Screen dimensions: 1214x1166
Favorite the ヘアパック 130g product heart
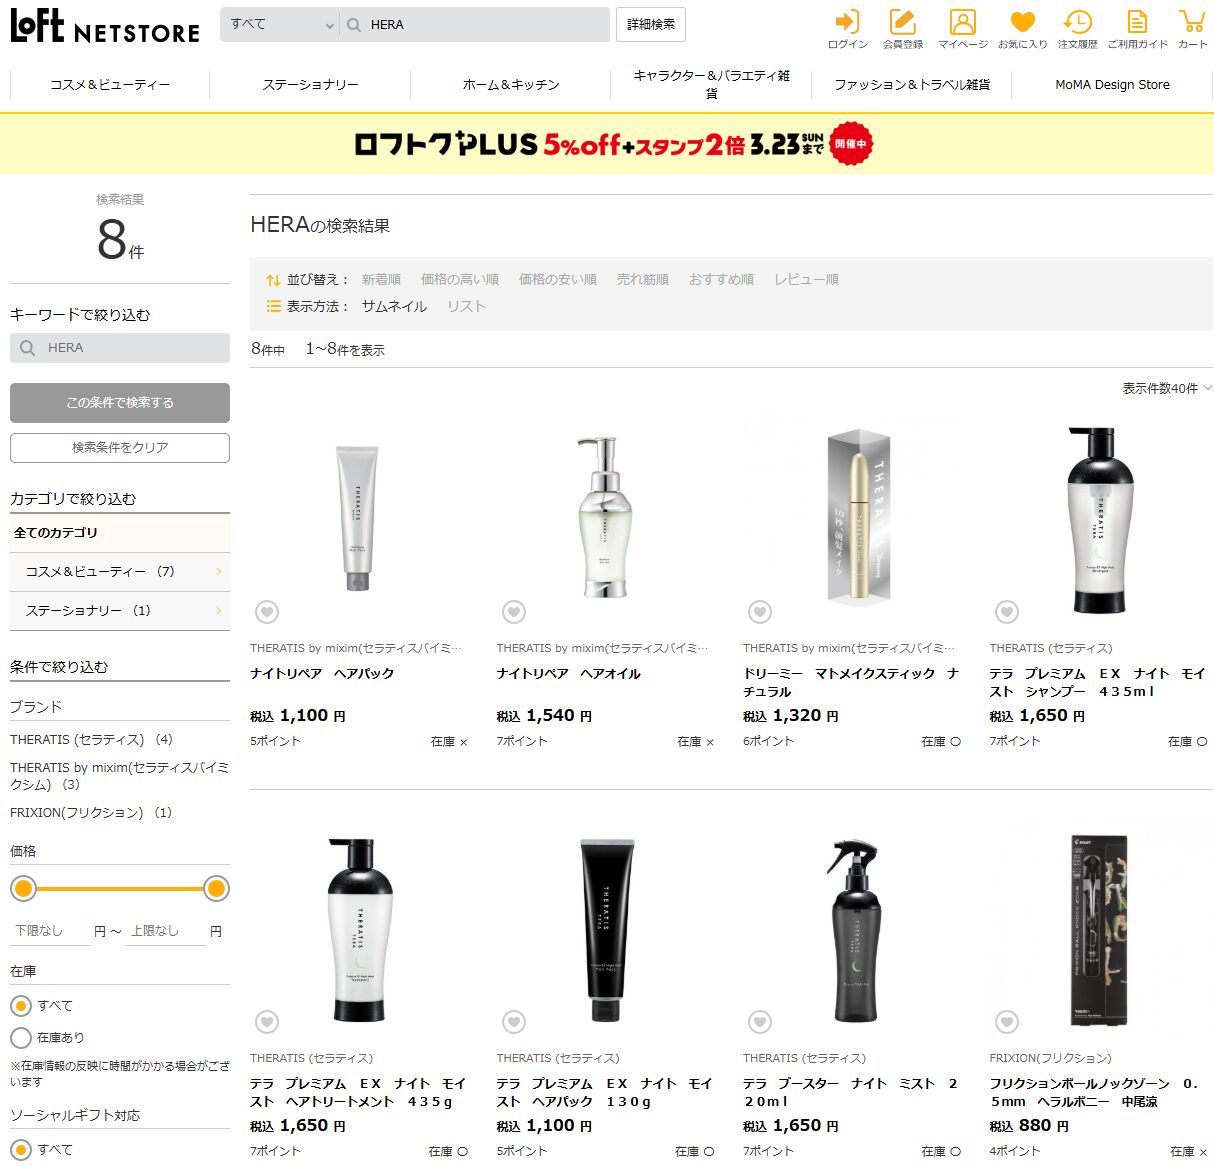tap(514, 1022)
